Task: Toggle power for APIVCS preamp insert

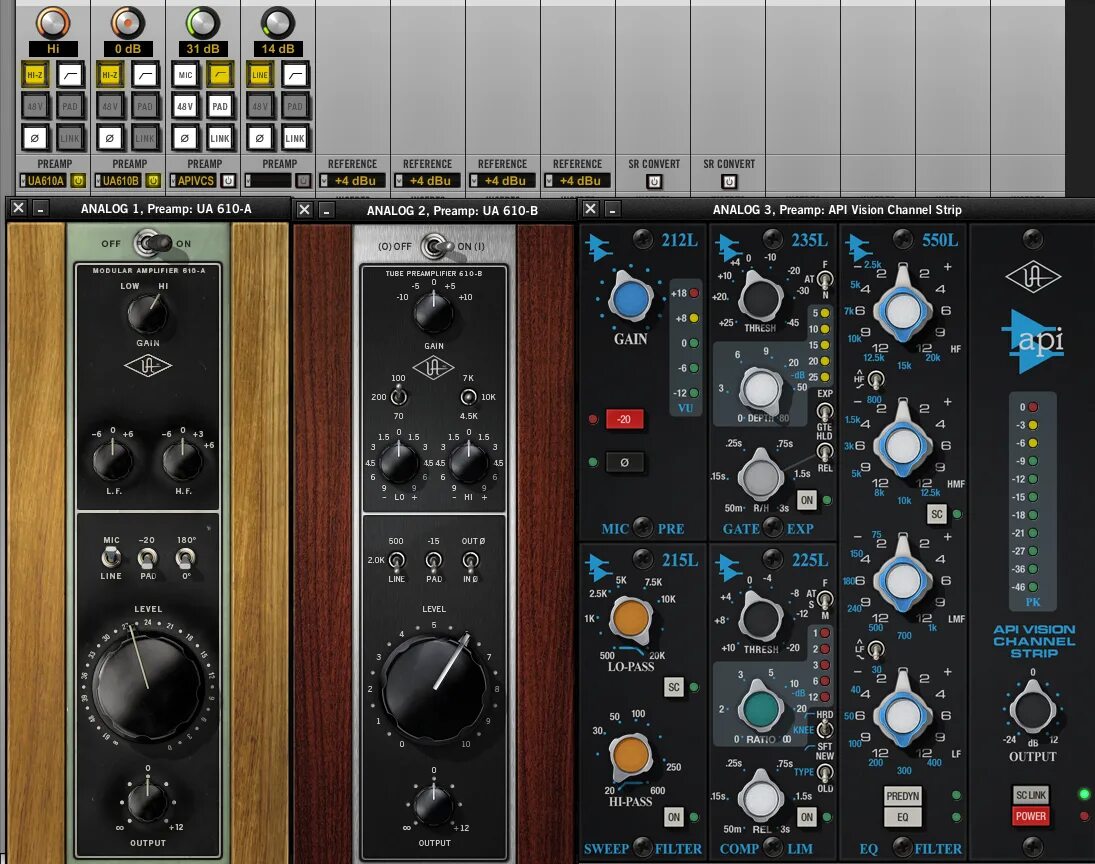Action: (x=228, y=181)
